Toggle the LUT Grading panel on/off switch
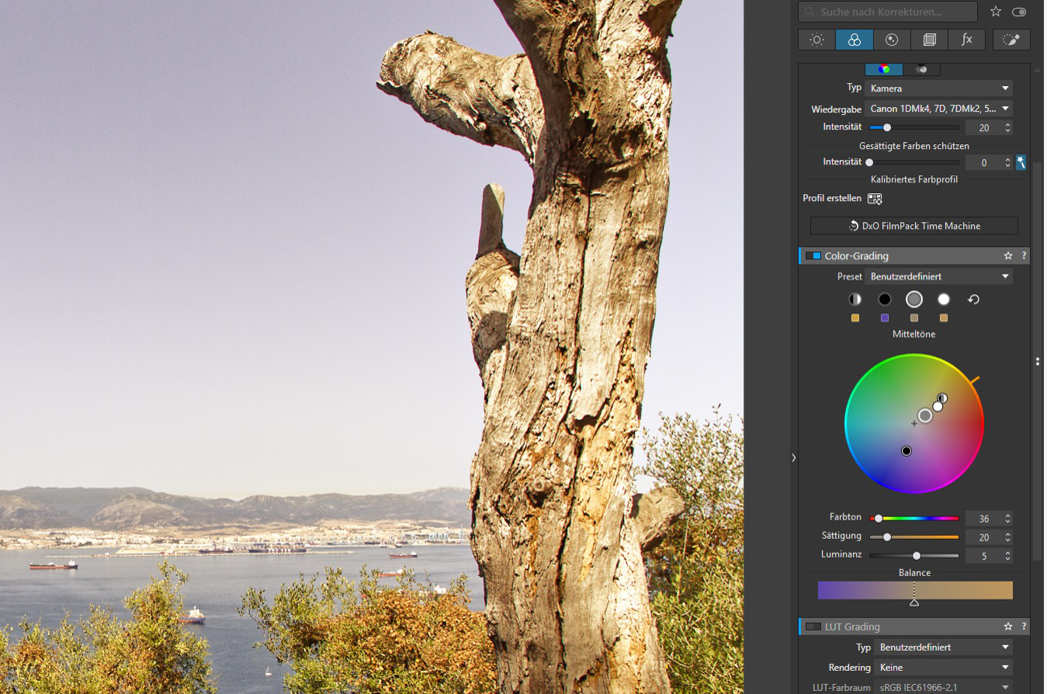1047x694 pixels. pyautogui.click(x=813, y=627)
